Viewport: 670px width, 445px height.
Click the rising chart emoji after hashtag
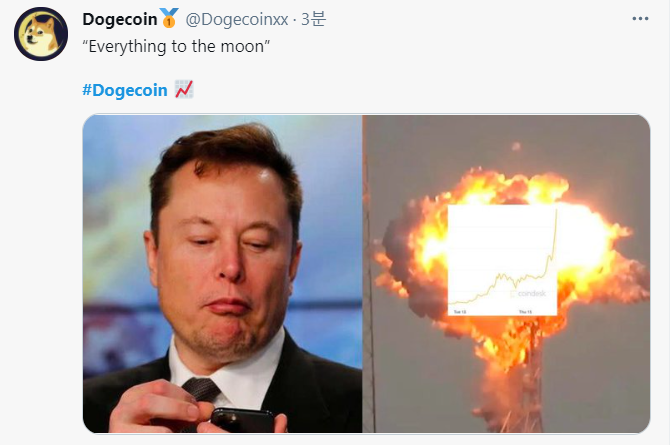point(184,90)
